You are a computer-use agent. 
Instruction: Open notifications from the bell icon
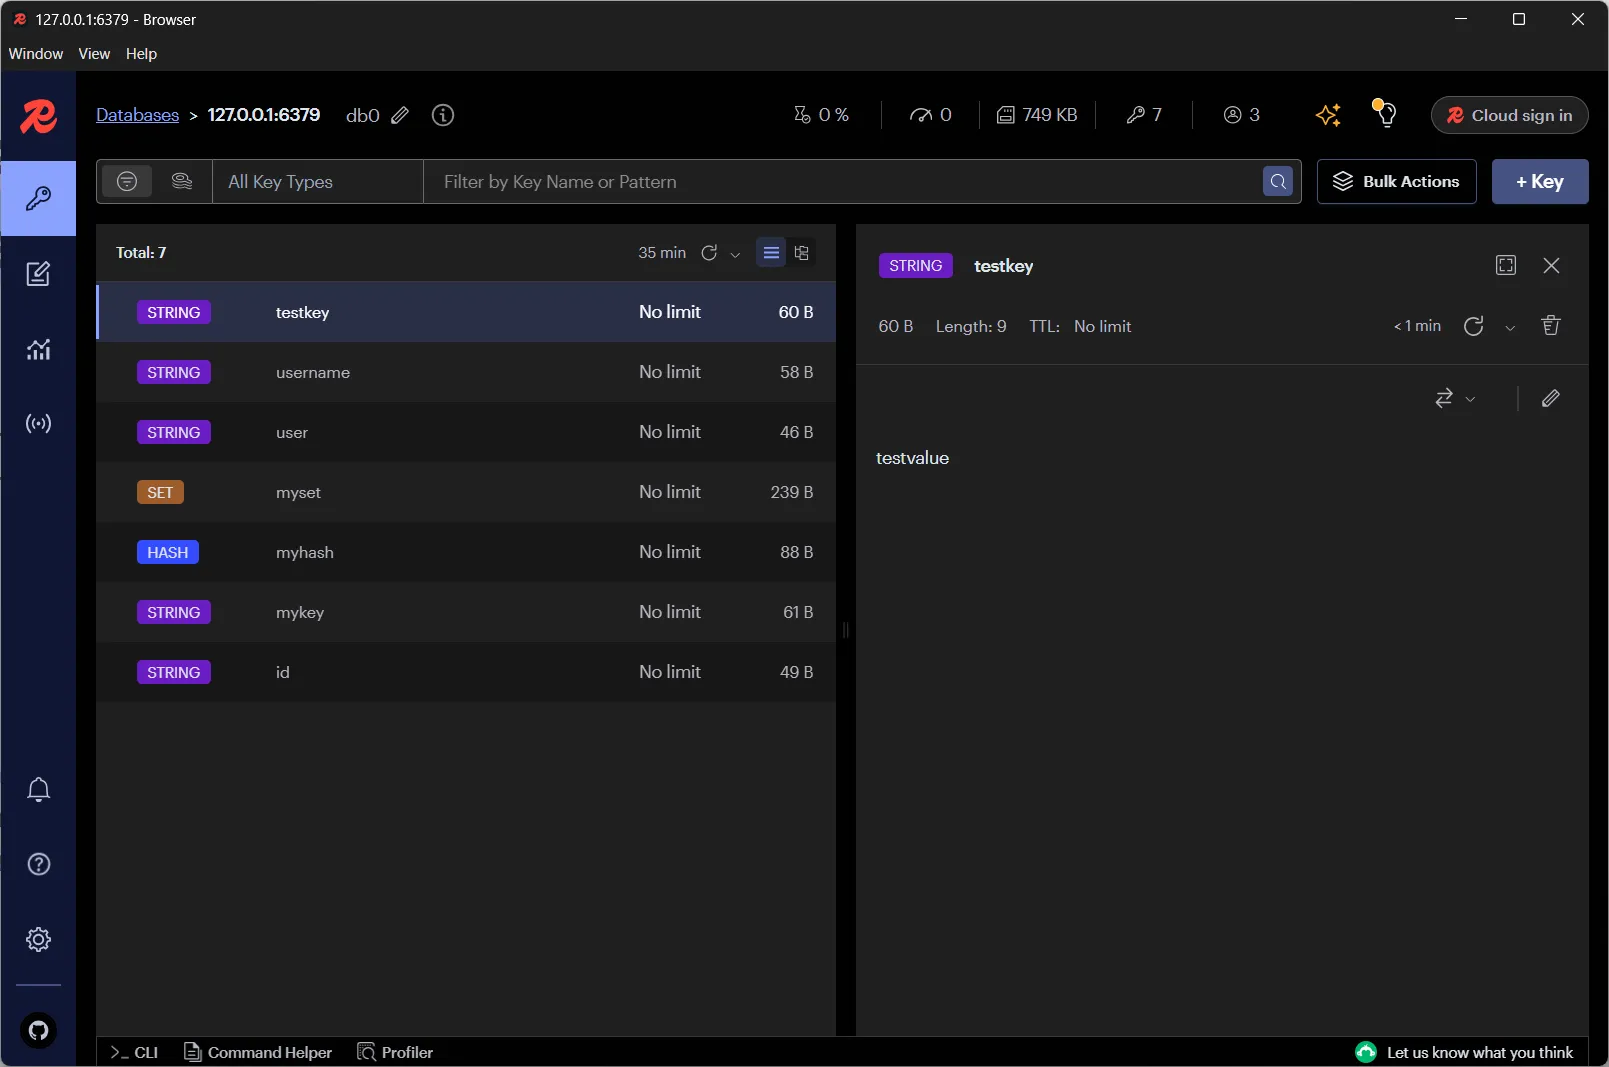pyautogui.click(x=38, y=790)
